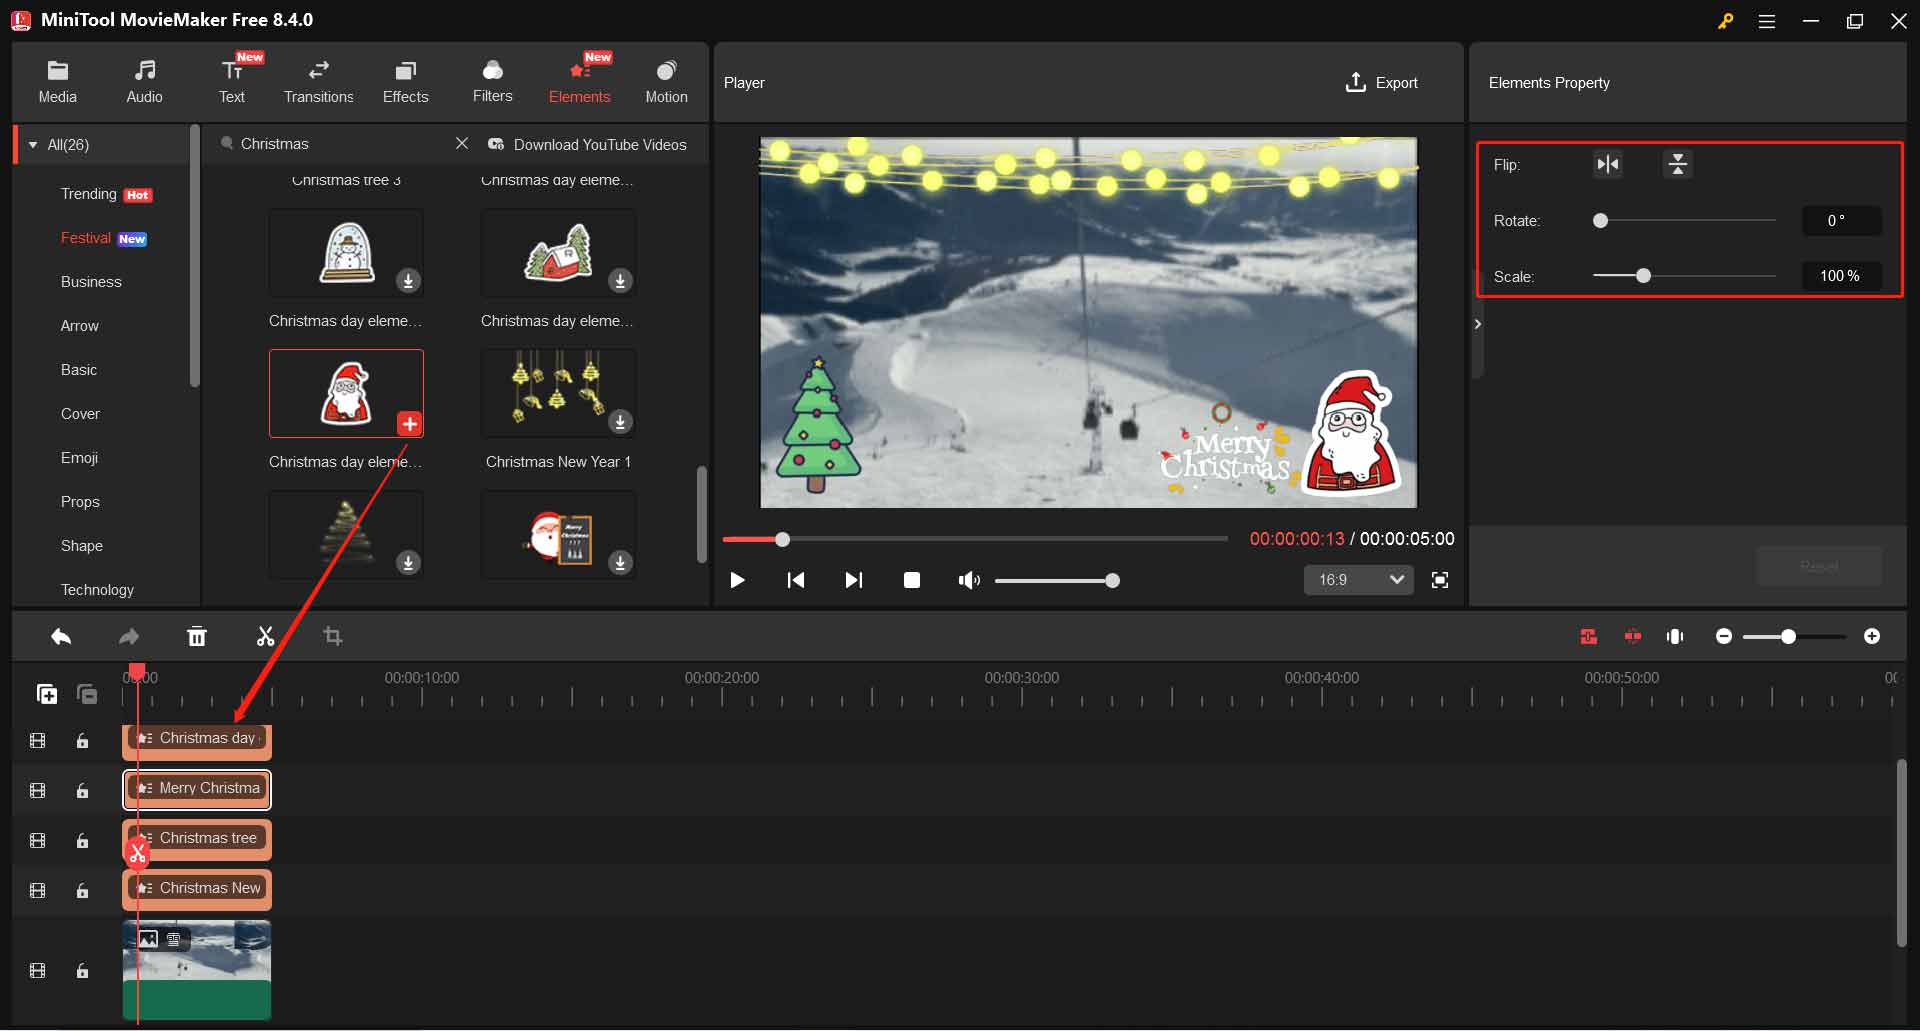The width and height of the screenshot is (1920, 1031).
Task: Zoom in the timeline with plus icon
Action: 1873,636
